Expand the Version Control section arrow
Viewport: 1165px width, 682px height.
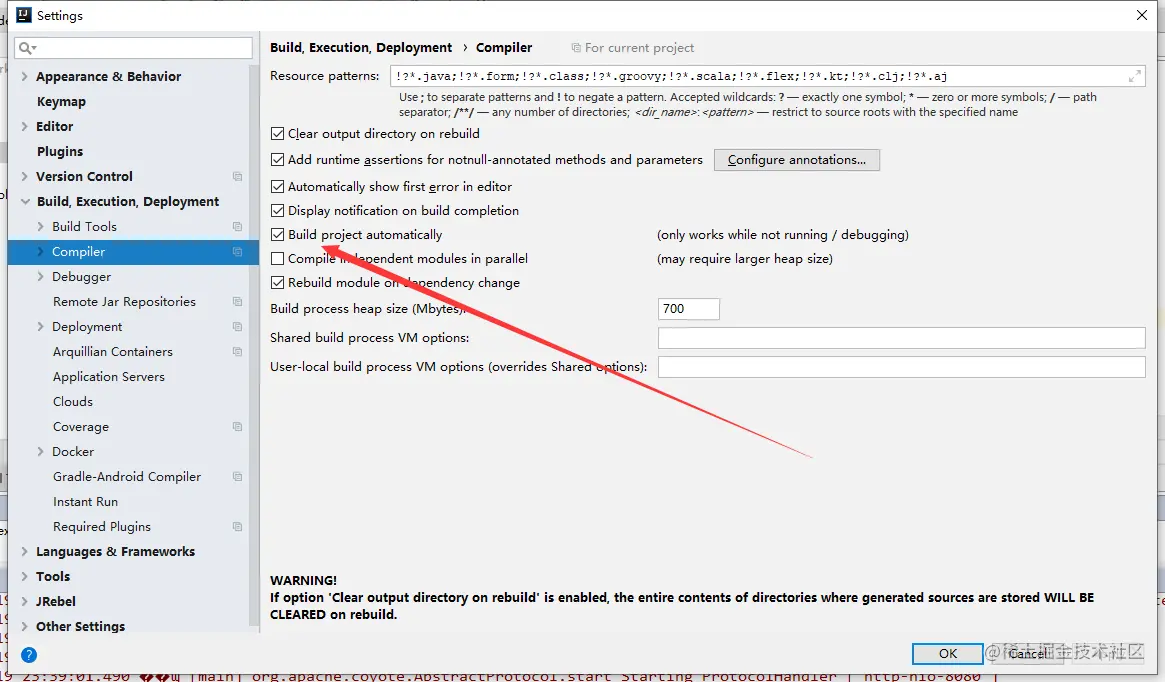point(25,176)
